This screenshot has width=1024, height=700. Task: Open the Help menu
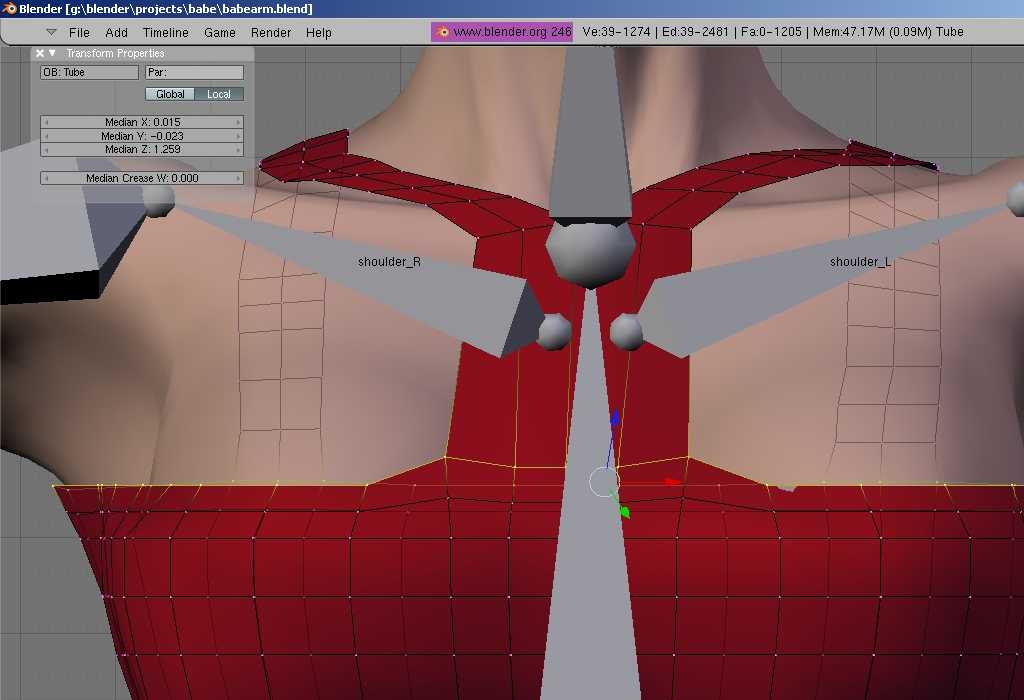coord(319,32)
